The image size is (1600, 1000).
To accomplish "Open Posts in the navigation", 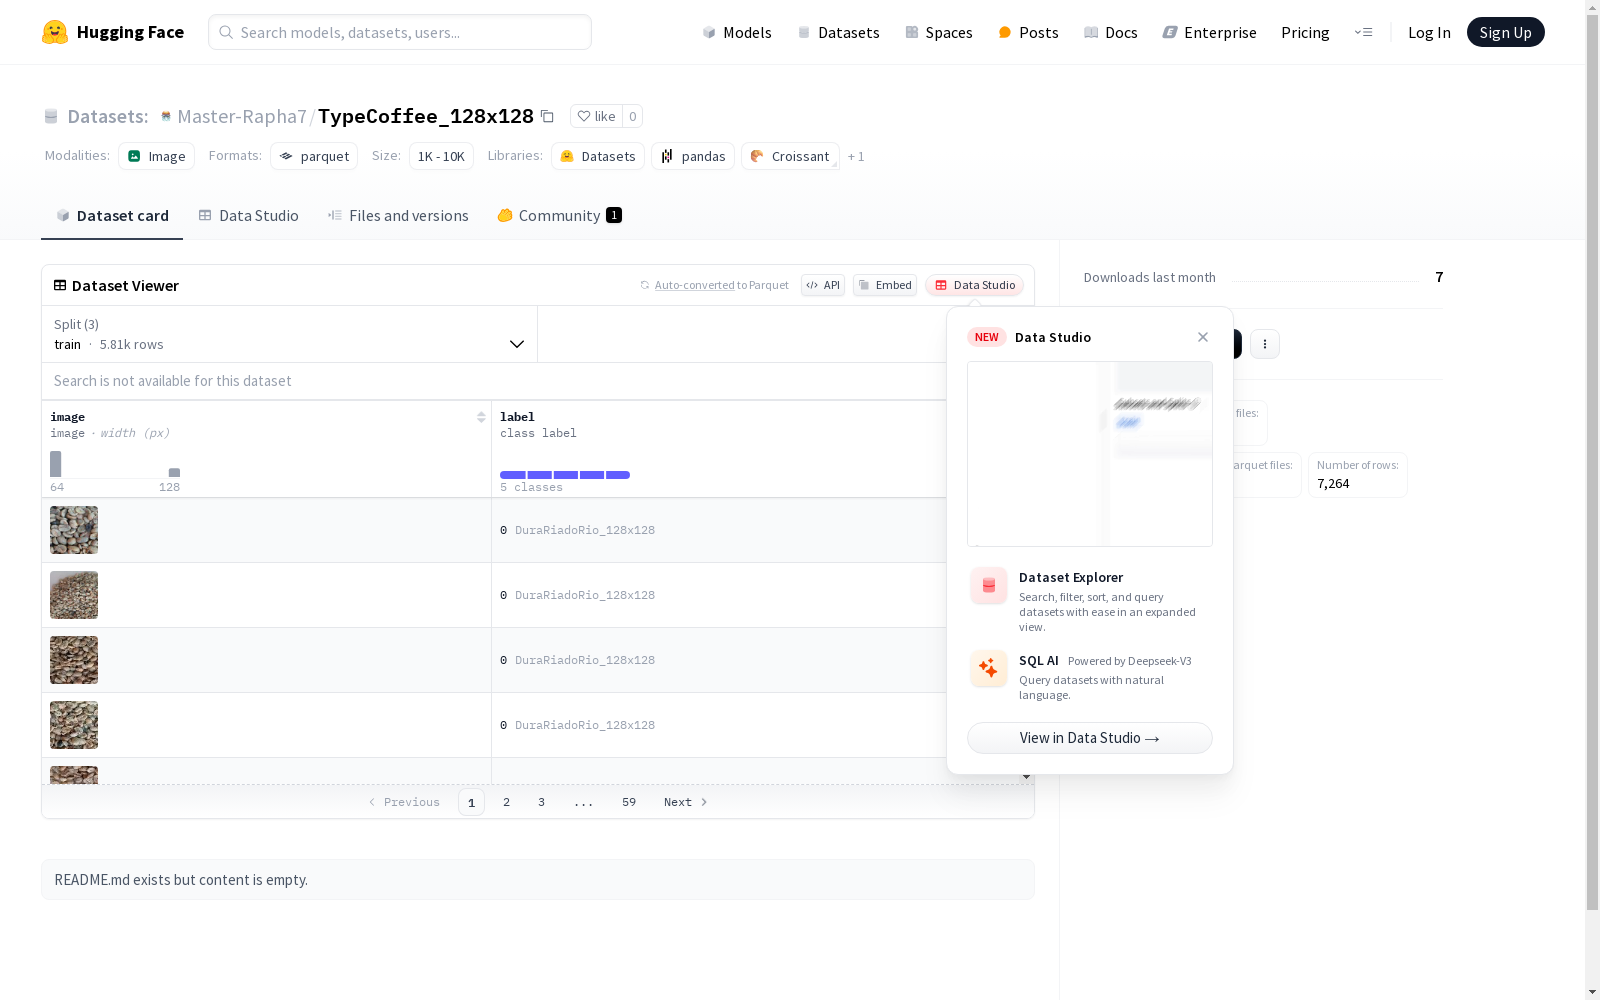I will (x=1028, y=32).
